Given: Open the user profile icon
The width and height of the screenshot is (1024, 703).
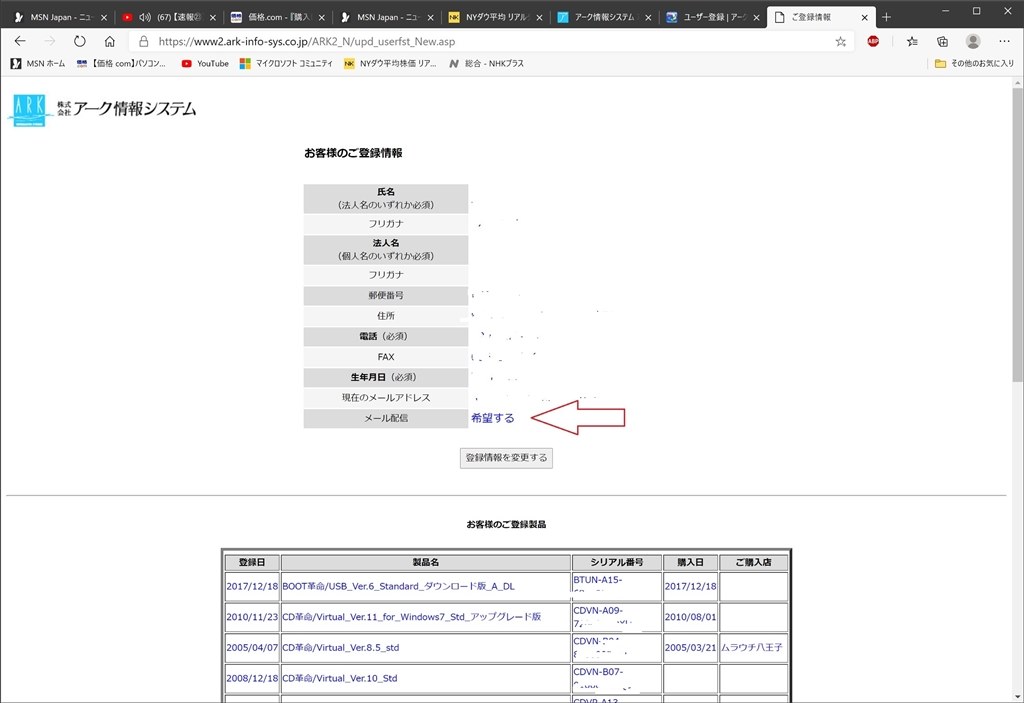Looking at the screenshot, I should point(973,41).
